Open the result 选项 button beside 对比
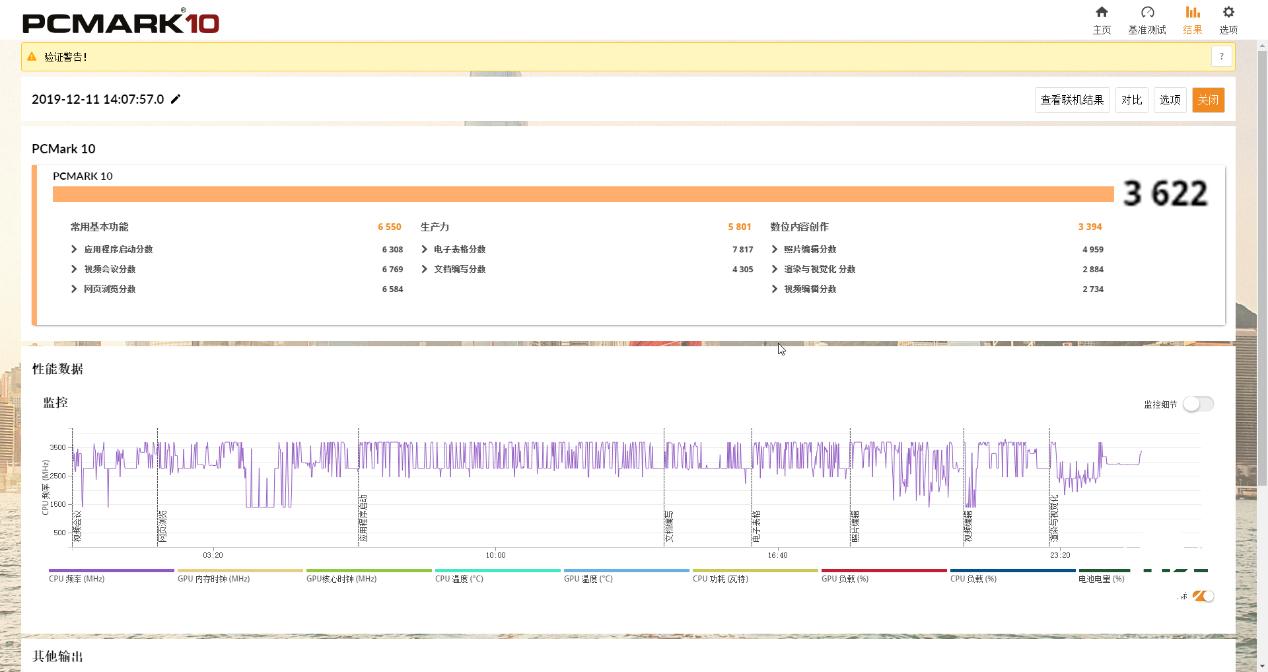The width and height of the screenshot is (1268, 672). 1170,100
